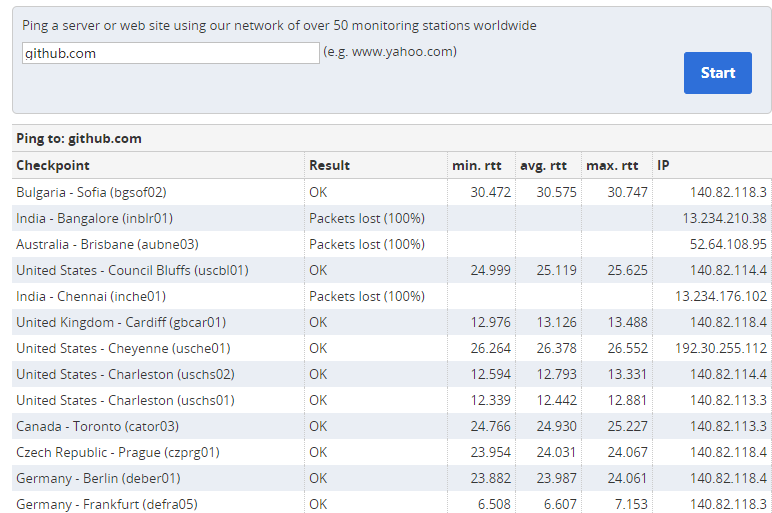Click the IP column header
This screenshot has width=772, height=513.
pyautogui.click(x=663, y=165)
